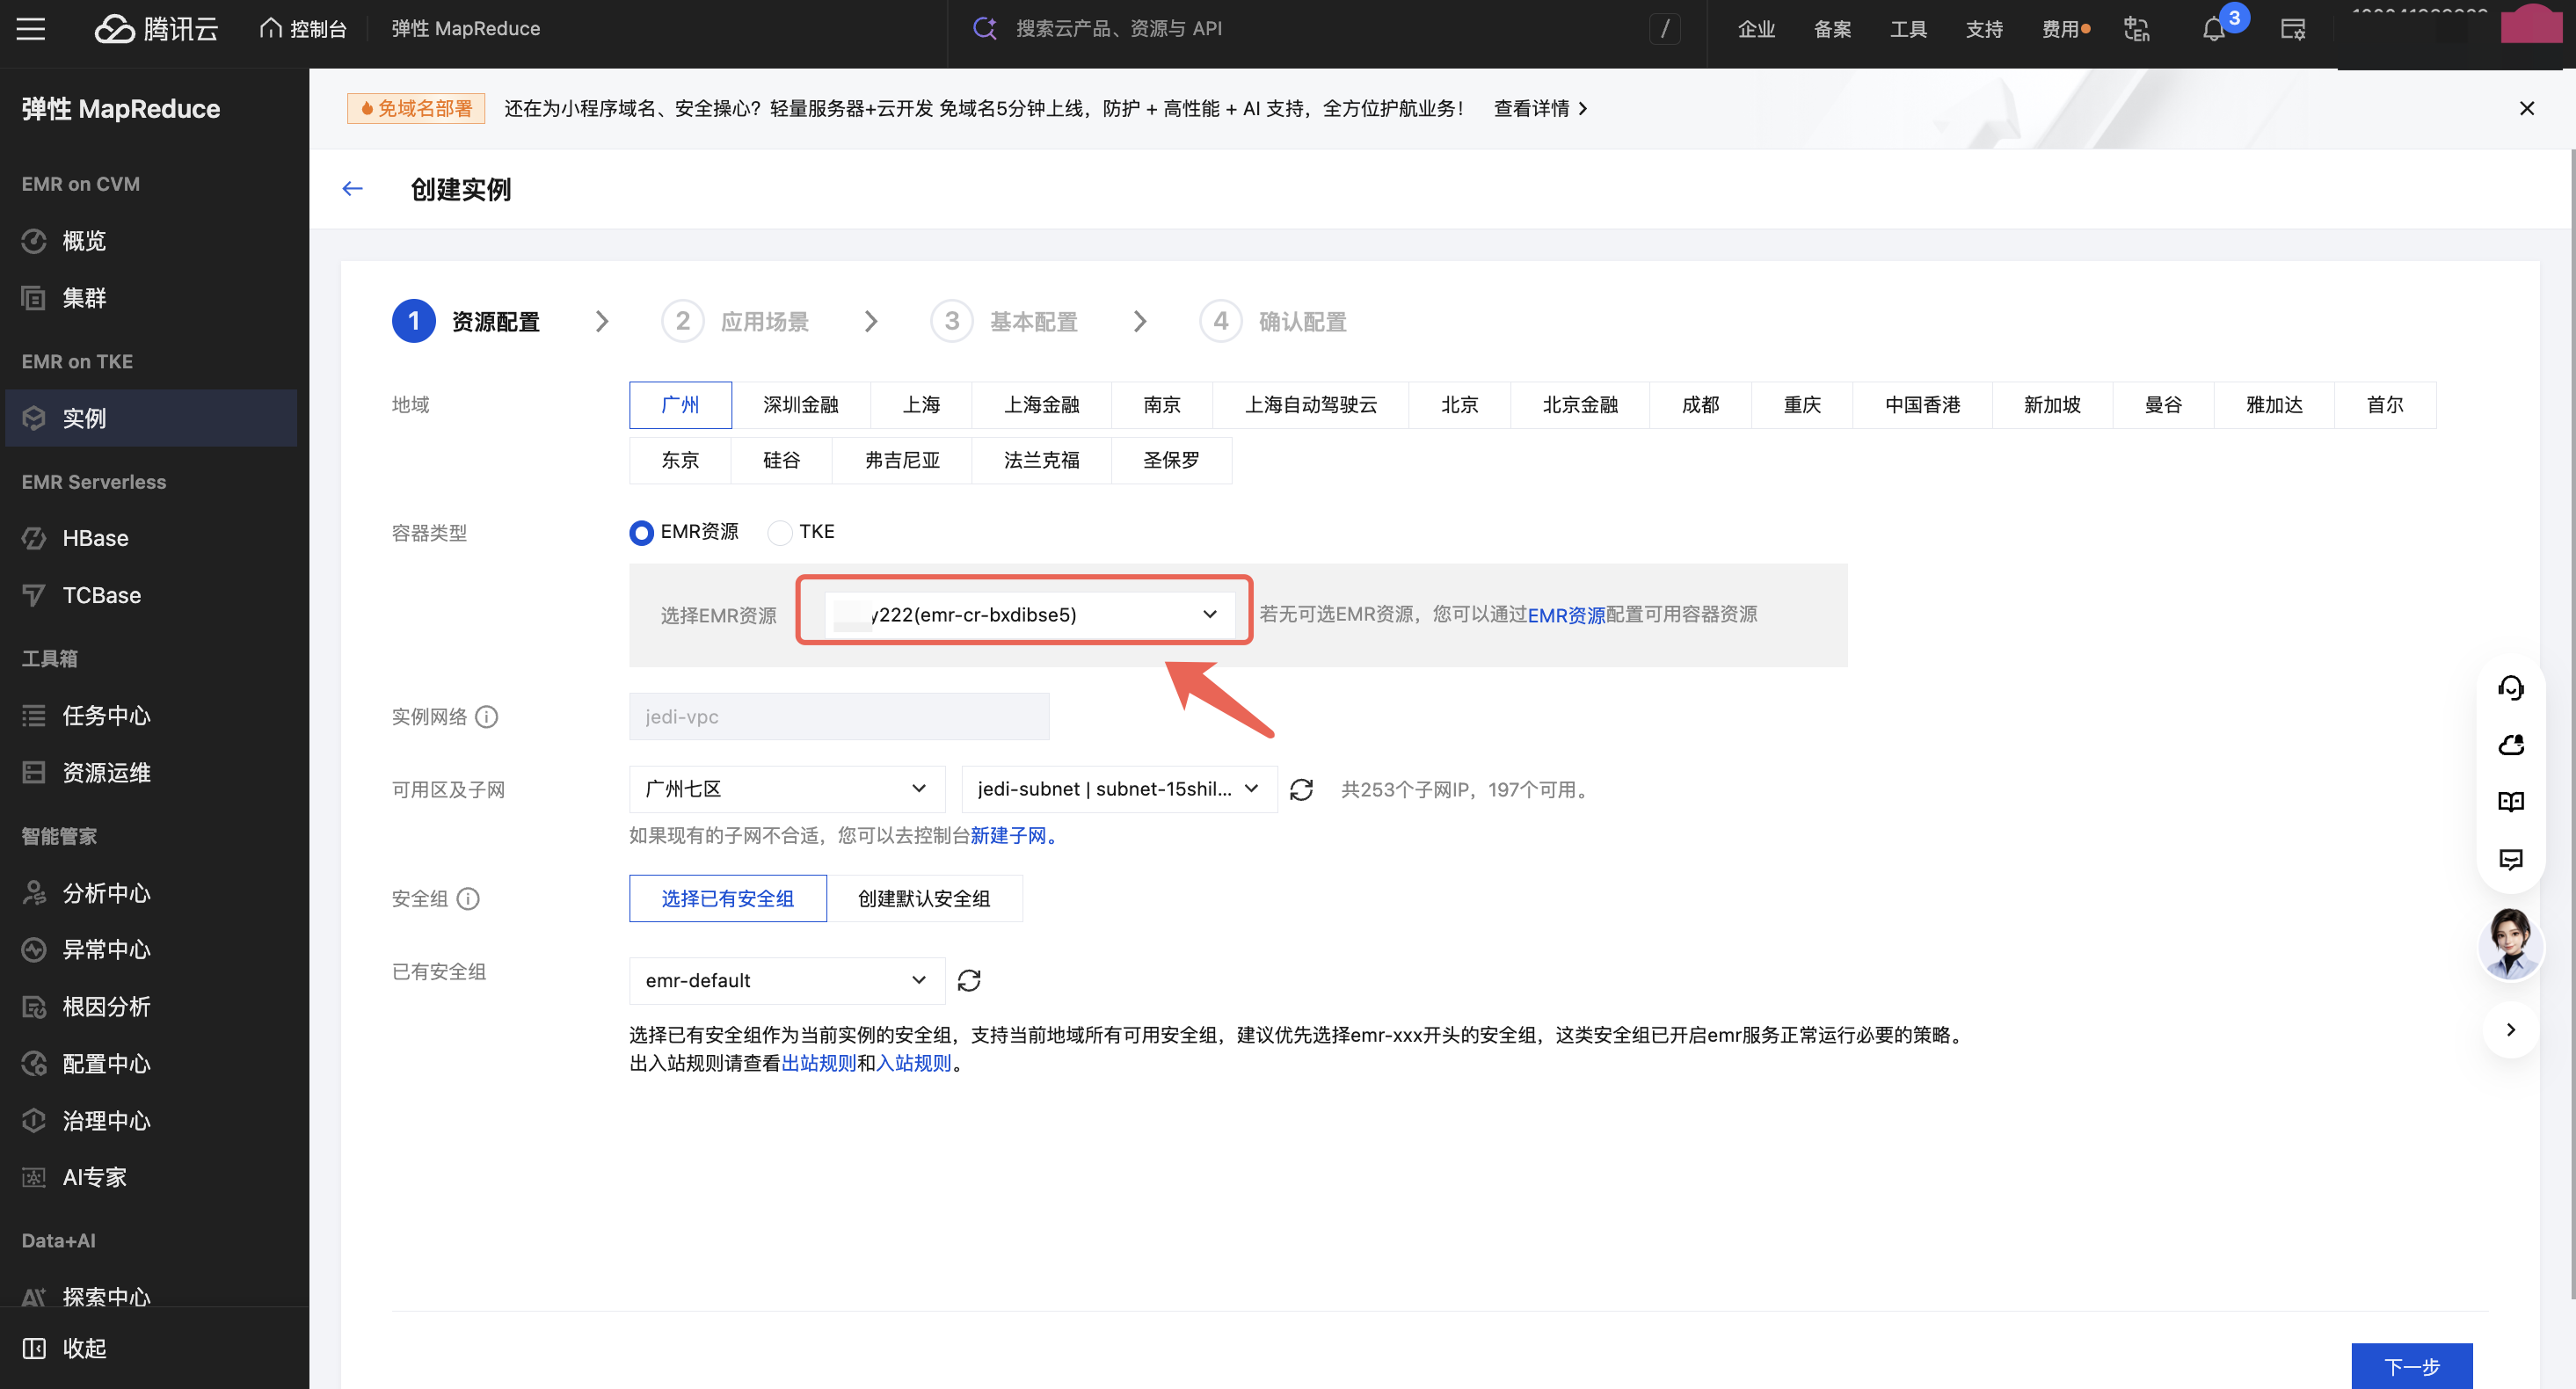Open the emr-default security group dropdown
This screenshot has height=1389, width=2576.
[x=787, y=980]
